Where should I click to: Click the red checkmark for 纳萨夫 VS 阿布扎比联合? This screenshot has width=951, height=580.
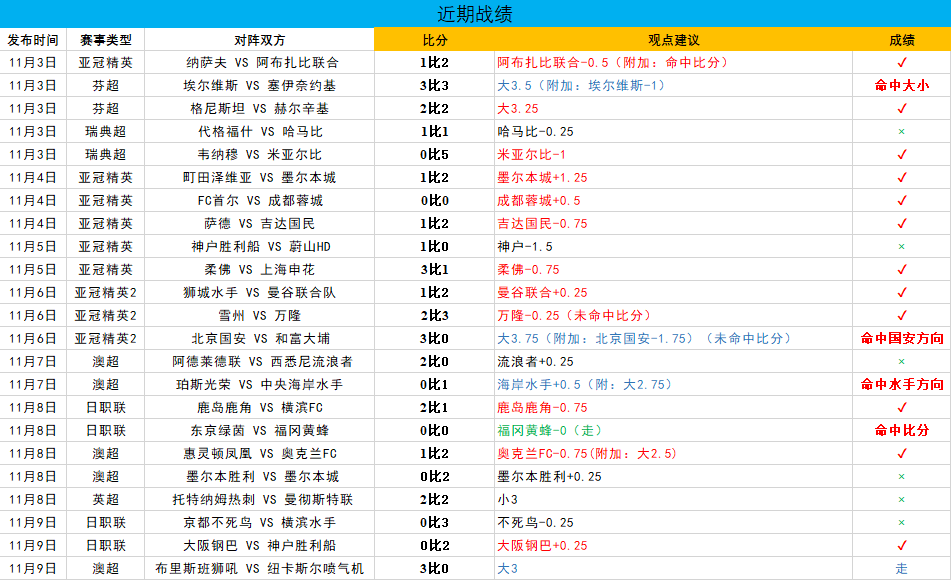coord(901,62)
